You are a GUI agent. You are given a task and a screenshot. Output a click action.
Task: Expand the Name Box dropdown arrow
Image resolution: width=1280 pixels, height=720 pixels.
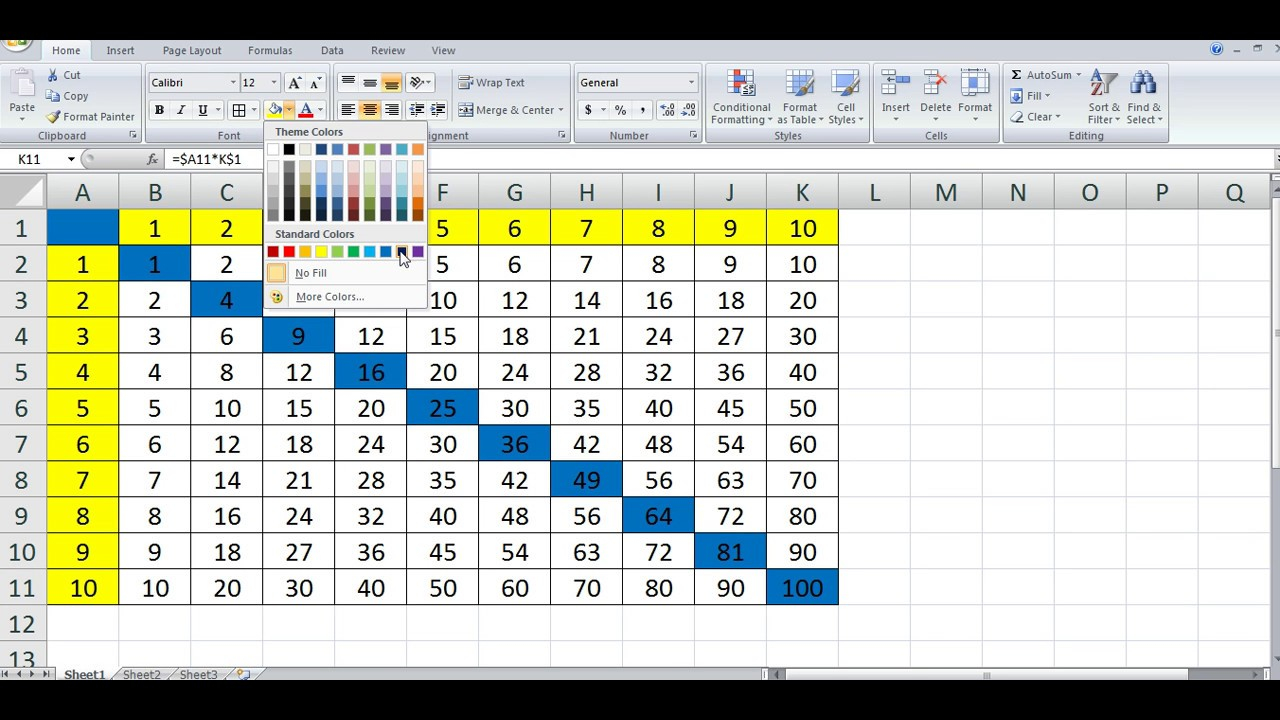click(71, 159)
